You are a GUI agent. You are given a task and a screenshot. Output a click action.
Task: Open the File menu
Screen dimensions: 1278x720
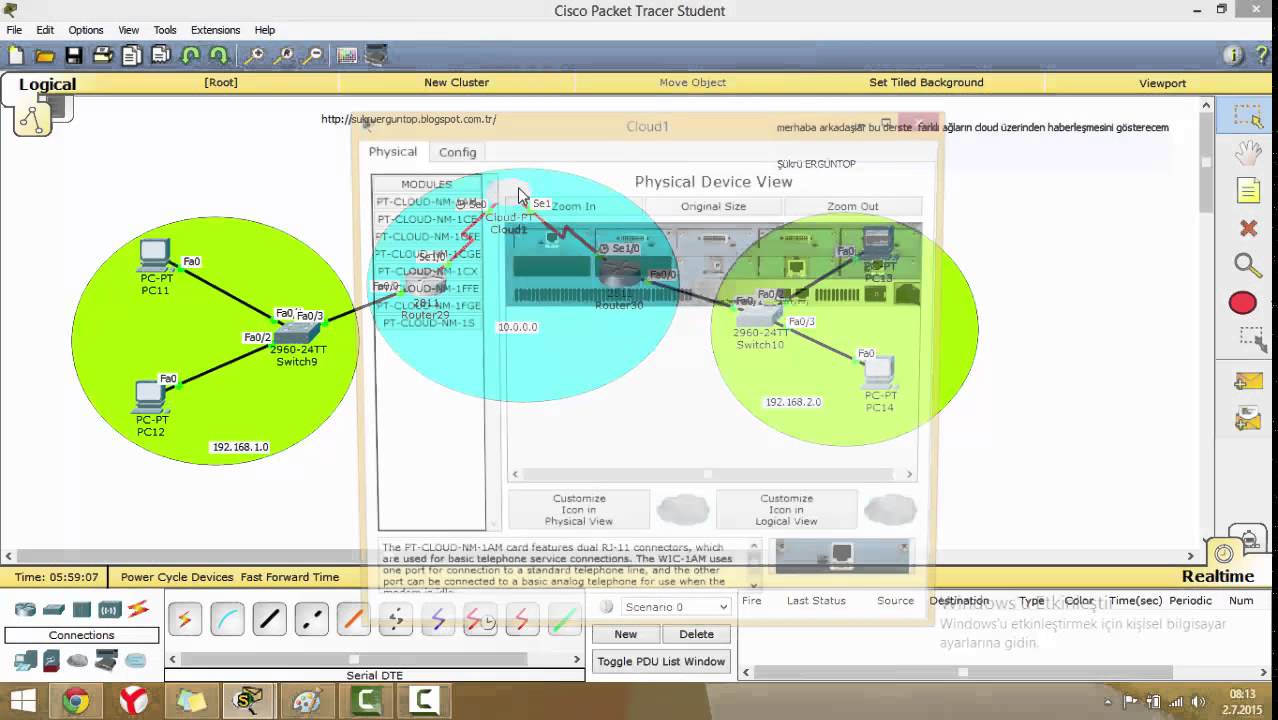click(x=14, y=30)
